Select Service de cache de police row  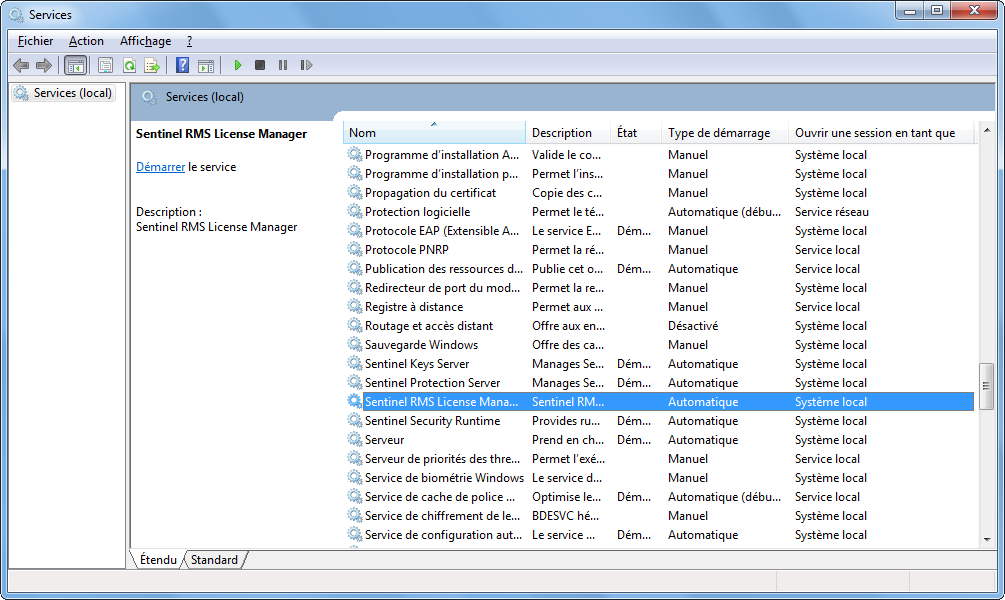click(x=660, y=497)
